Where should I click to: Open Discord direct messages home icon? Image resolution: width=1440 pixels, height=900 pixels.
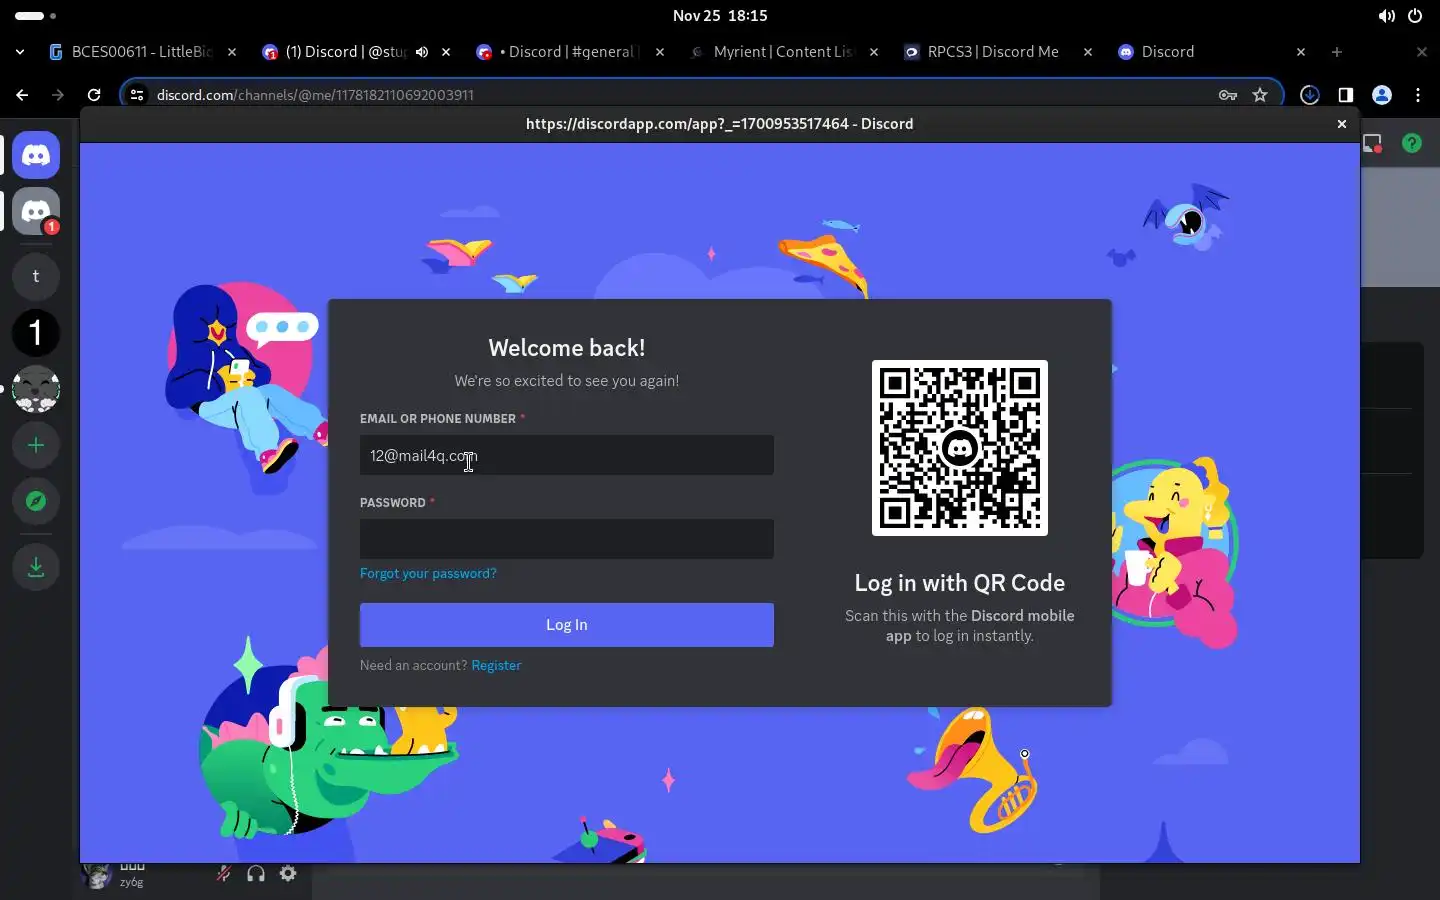[x=36, y=155]
